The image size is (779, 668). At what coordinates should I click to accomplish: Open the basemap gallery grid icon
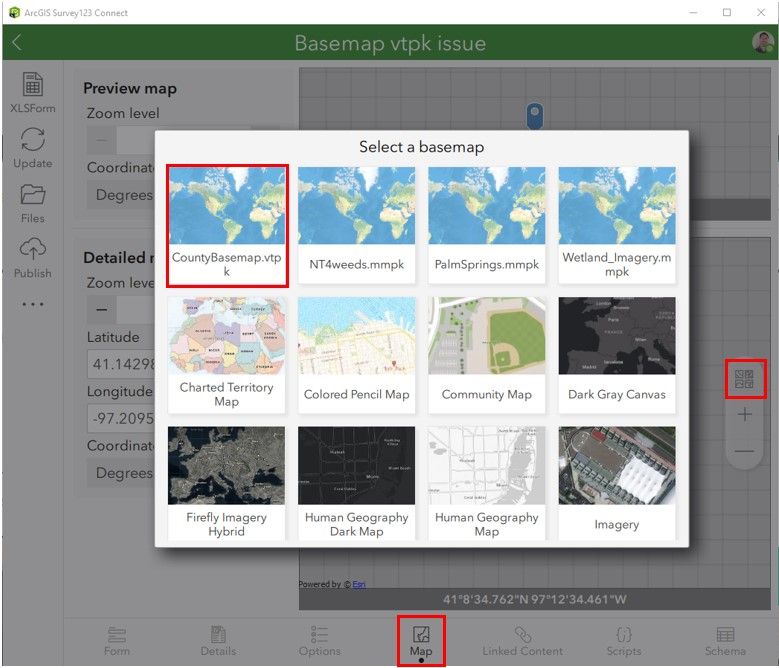(744, 379)
